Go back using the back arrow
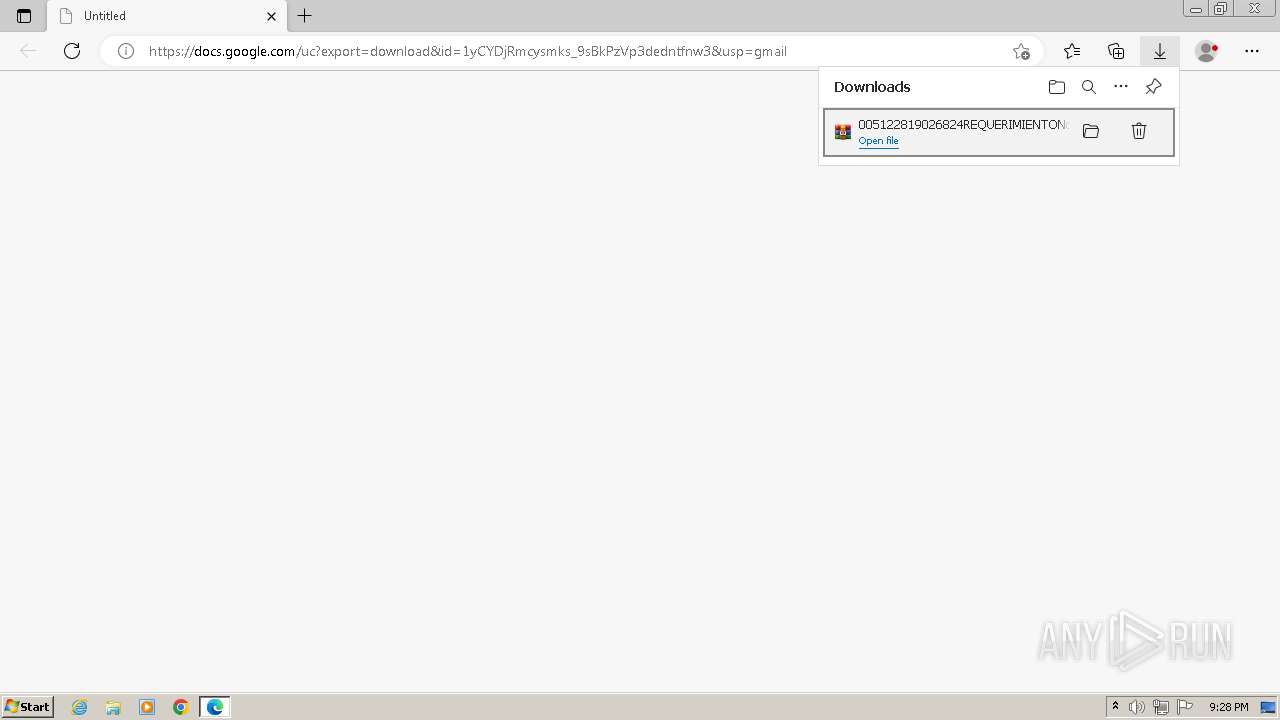Image resolution: width=1280 pixels, height=720 pixels. pyautogui.click(x=28, y=51)
